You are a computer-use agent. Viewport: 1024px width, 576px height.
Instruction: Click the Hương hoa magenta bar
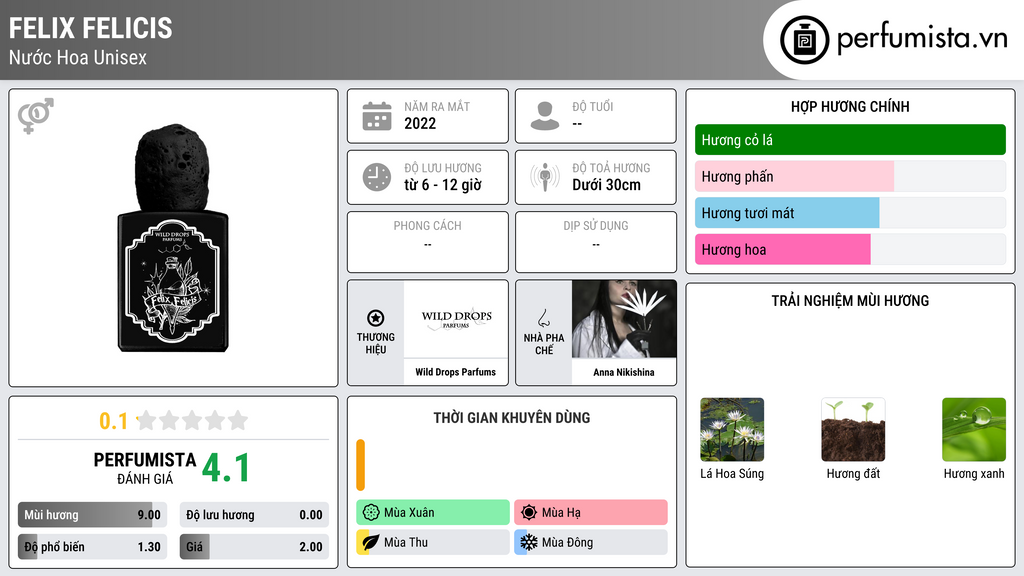pyautogui.click(x=782, y=249)
